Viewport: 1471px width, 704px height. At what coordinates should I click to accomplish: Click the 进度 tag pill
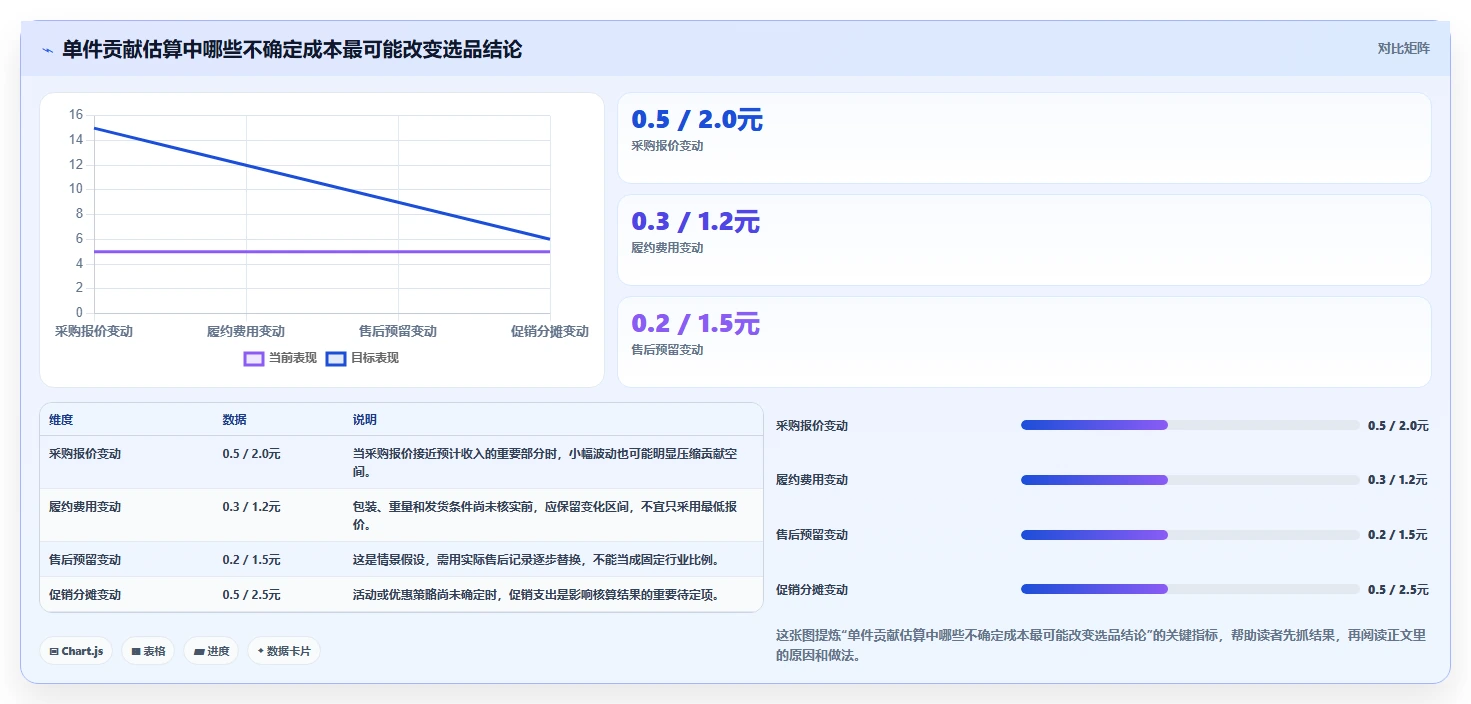(211, 651)
